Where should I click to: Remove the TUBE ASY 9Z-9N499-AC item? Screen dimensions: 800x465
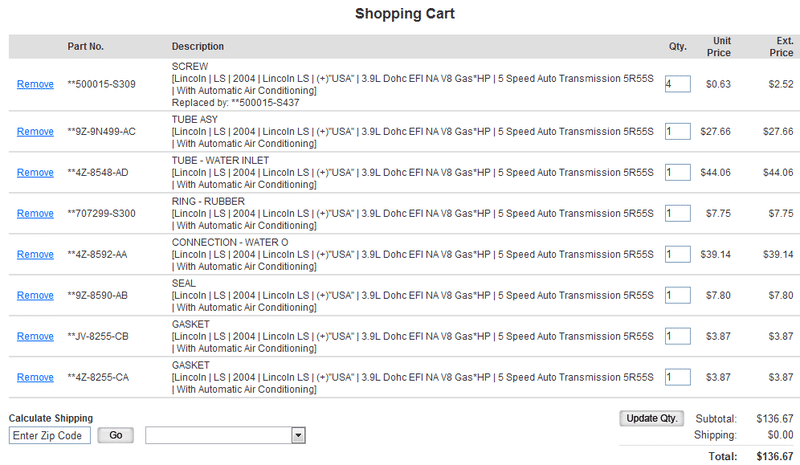[x=35, y=131]
